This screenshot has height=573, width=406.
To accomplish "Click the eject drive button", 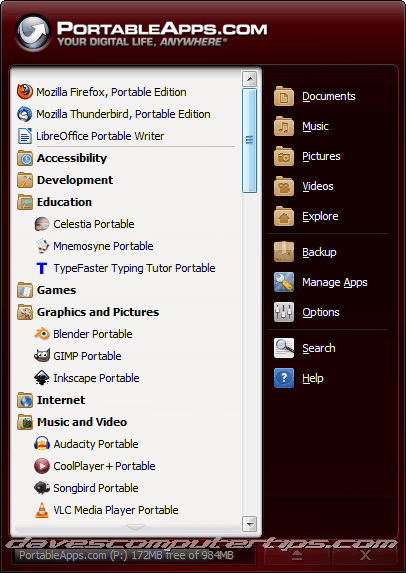I will point(297,556).
